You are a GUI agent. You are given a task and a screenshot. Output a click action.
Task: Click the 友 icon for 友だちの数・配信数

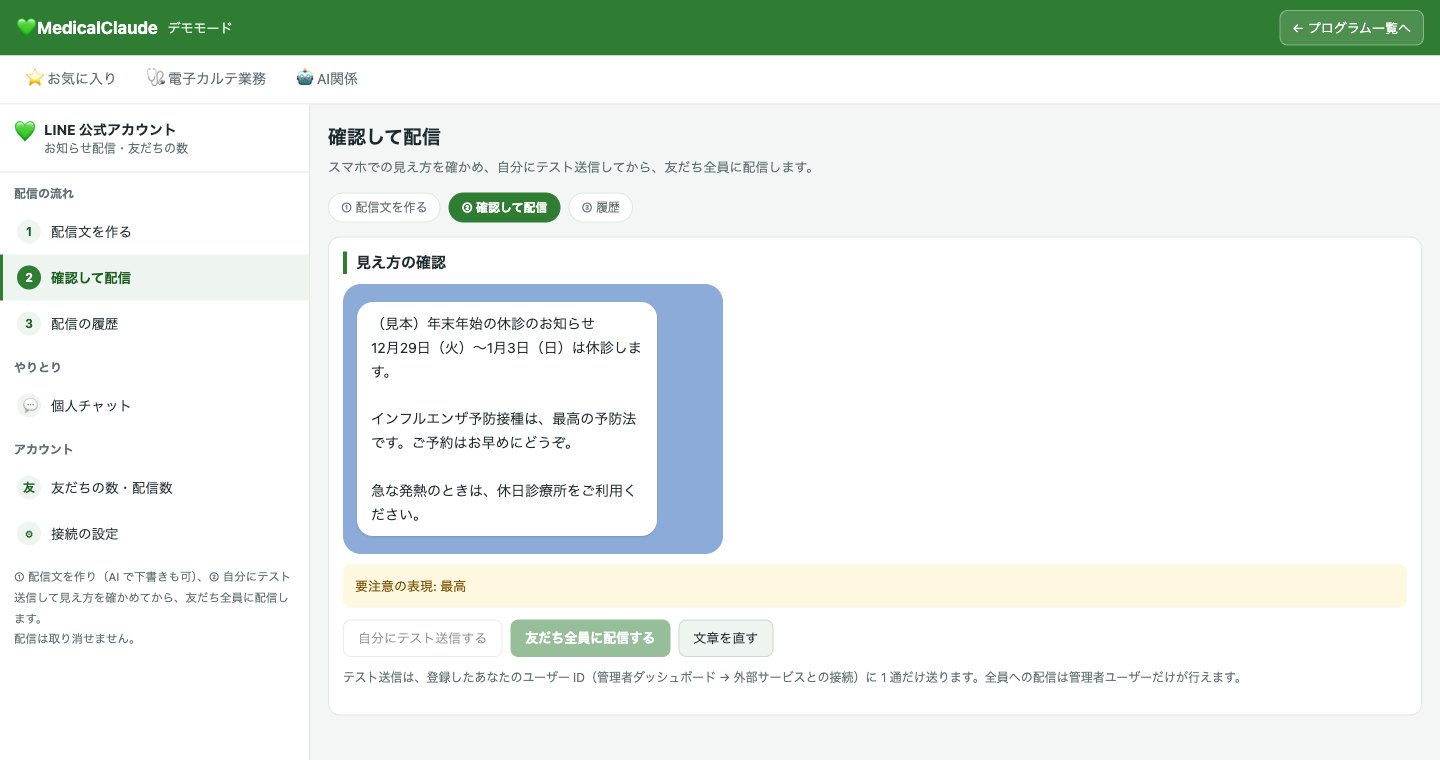(x=29, y=488)
